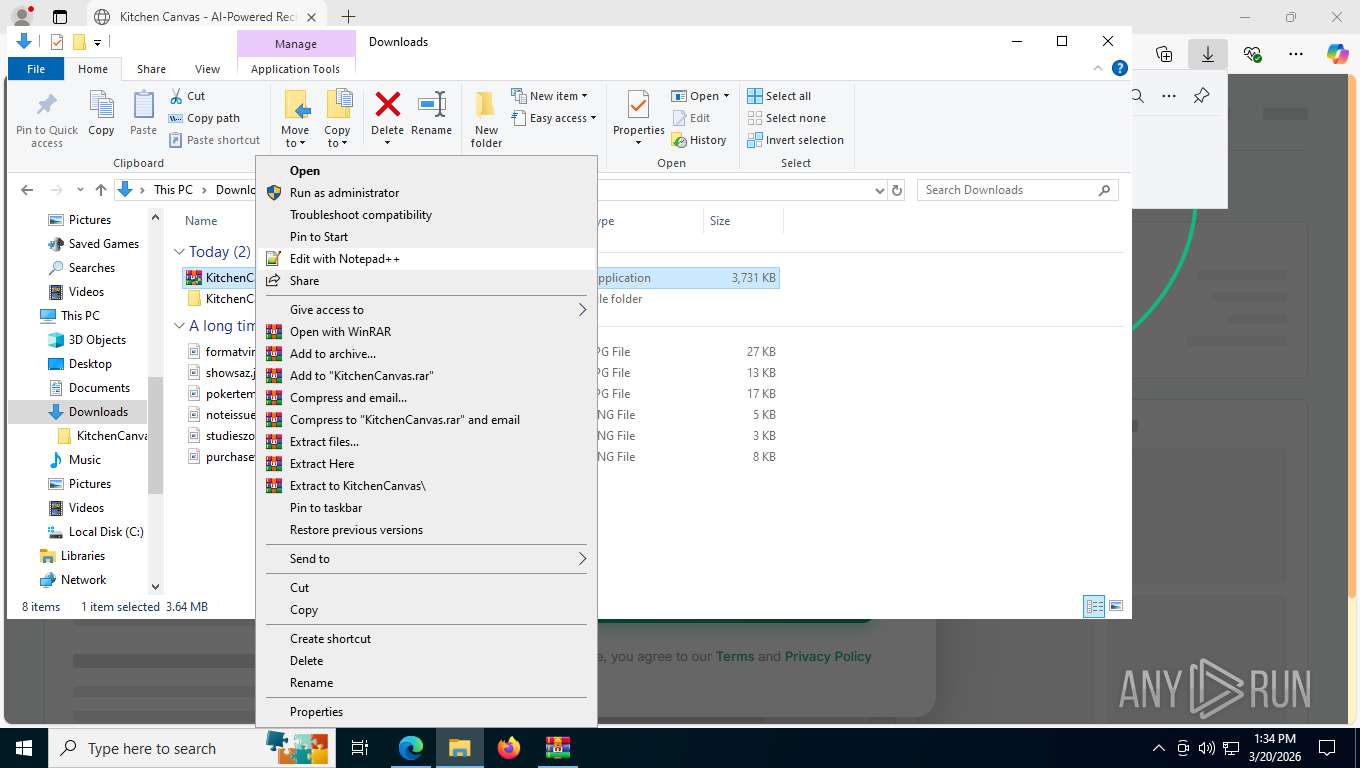The height and width of the screenshot is (768, 1360).
Task: Click the Search Downloads field
Action: [x=1017, y=190]
